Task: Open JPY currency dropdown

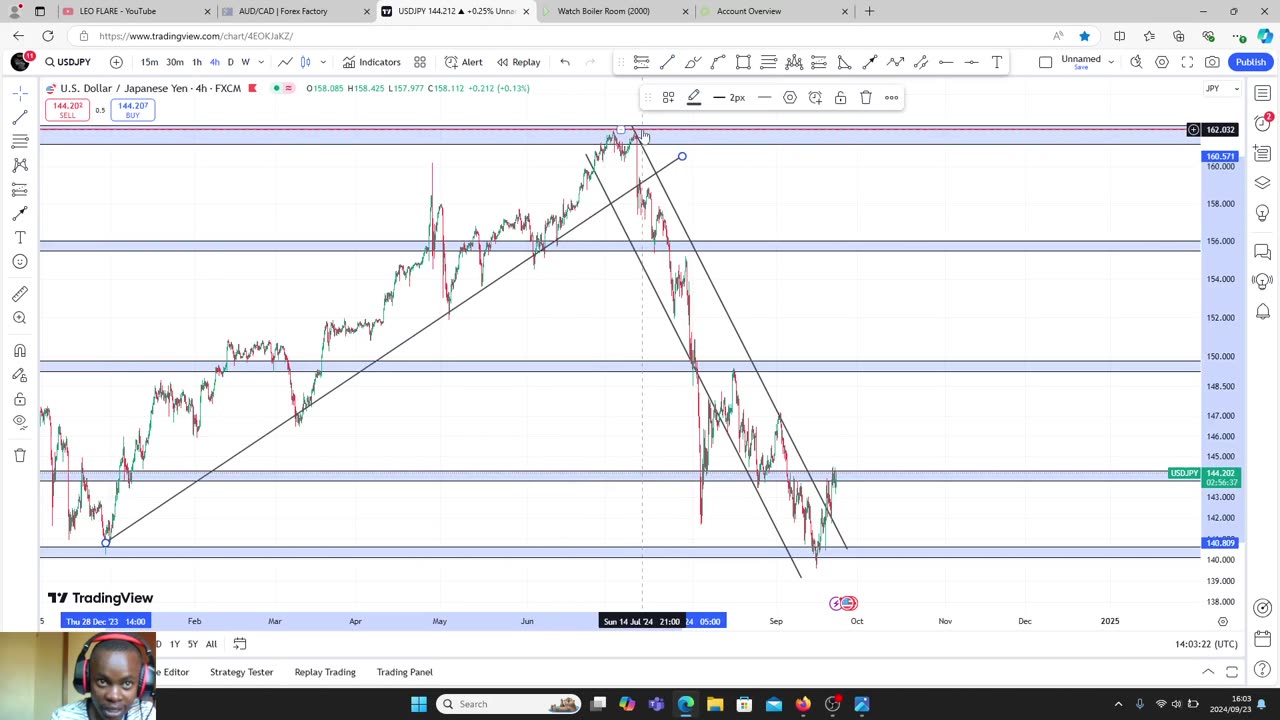Action: pyautogui.click(x=1221, y=89)
